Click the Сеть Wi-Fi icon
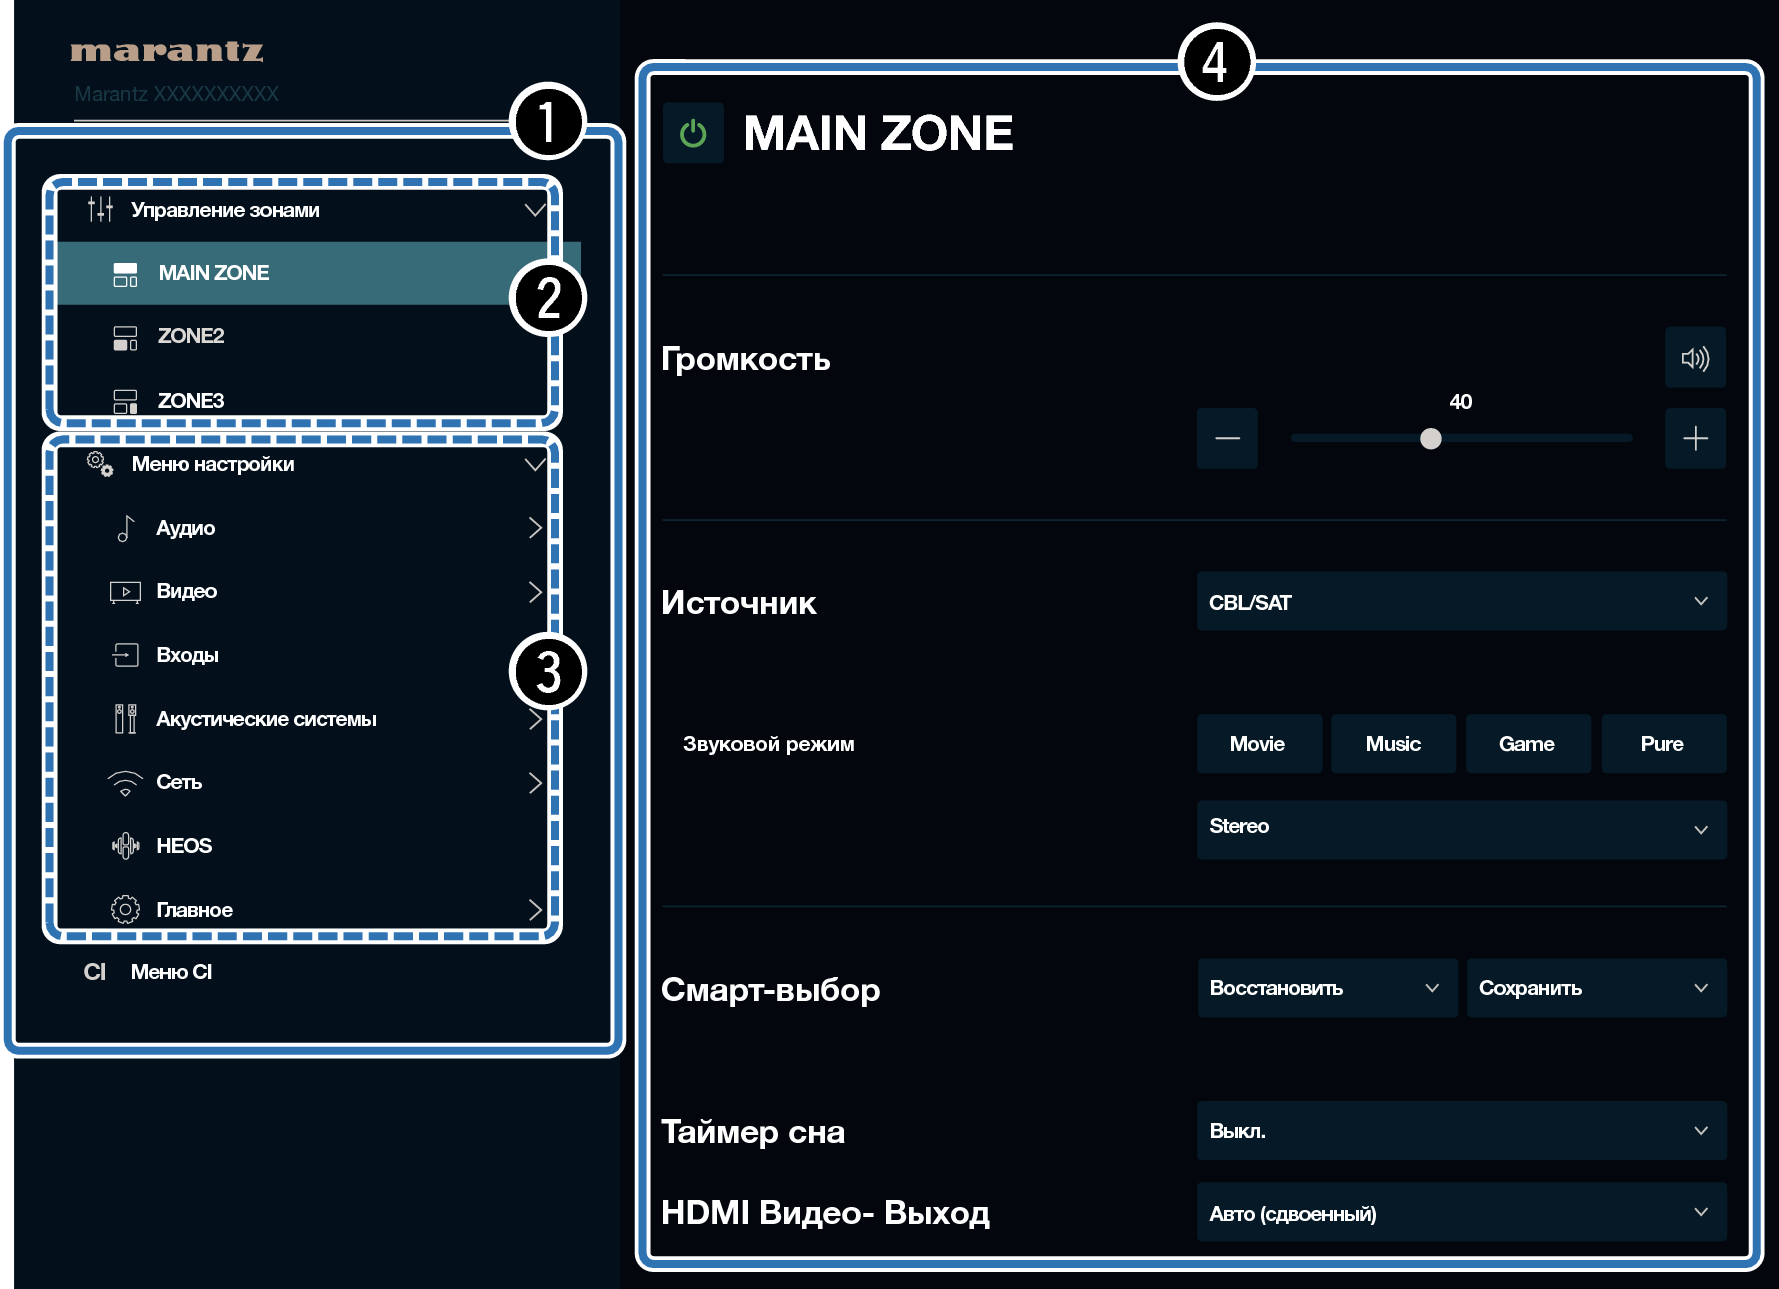Viewport: 1779px width, 1289px height. click(125, 783)
